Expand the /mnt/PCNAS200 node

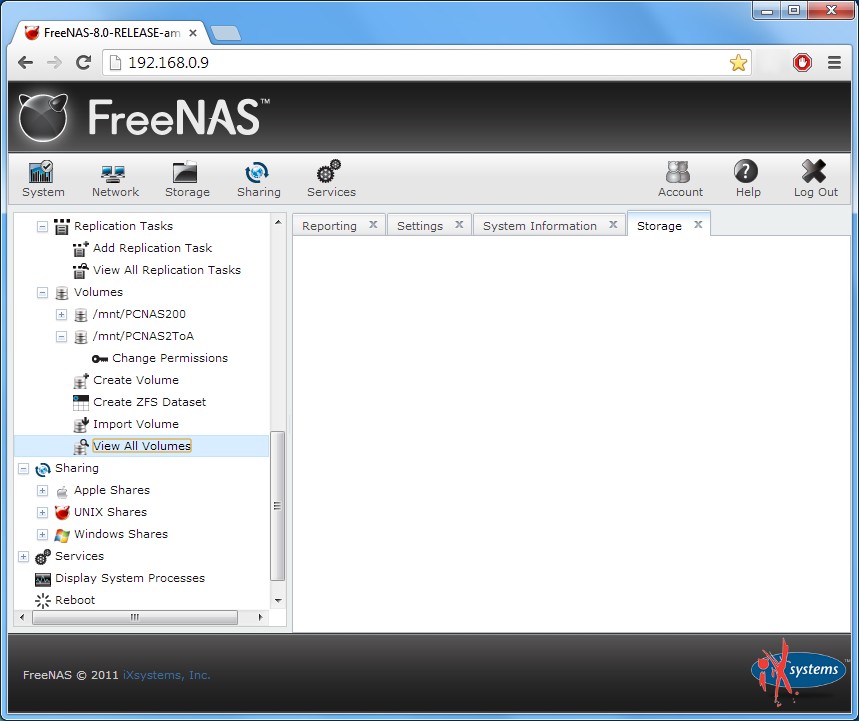click(61, 314)
